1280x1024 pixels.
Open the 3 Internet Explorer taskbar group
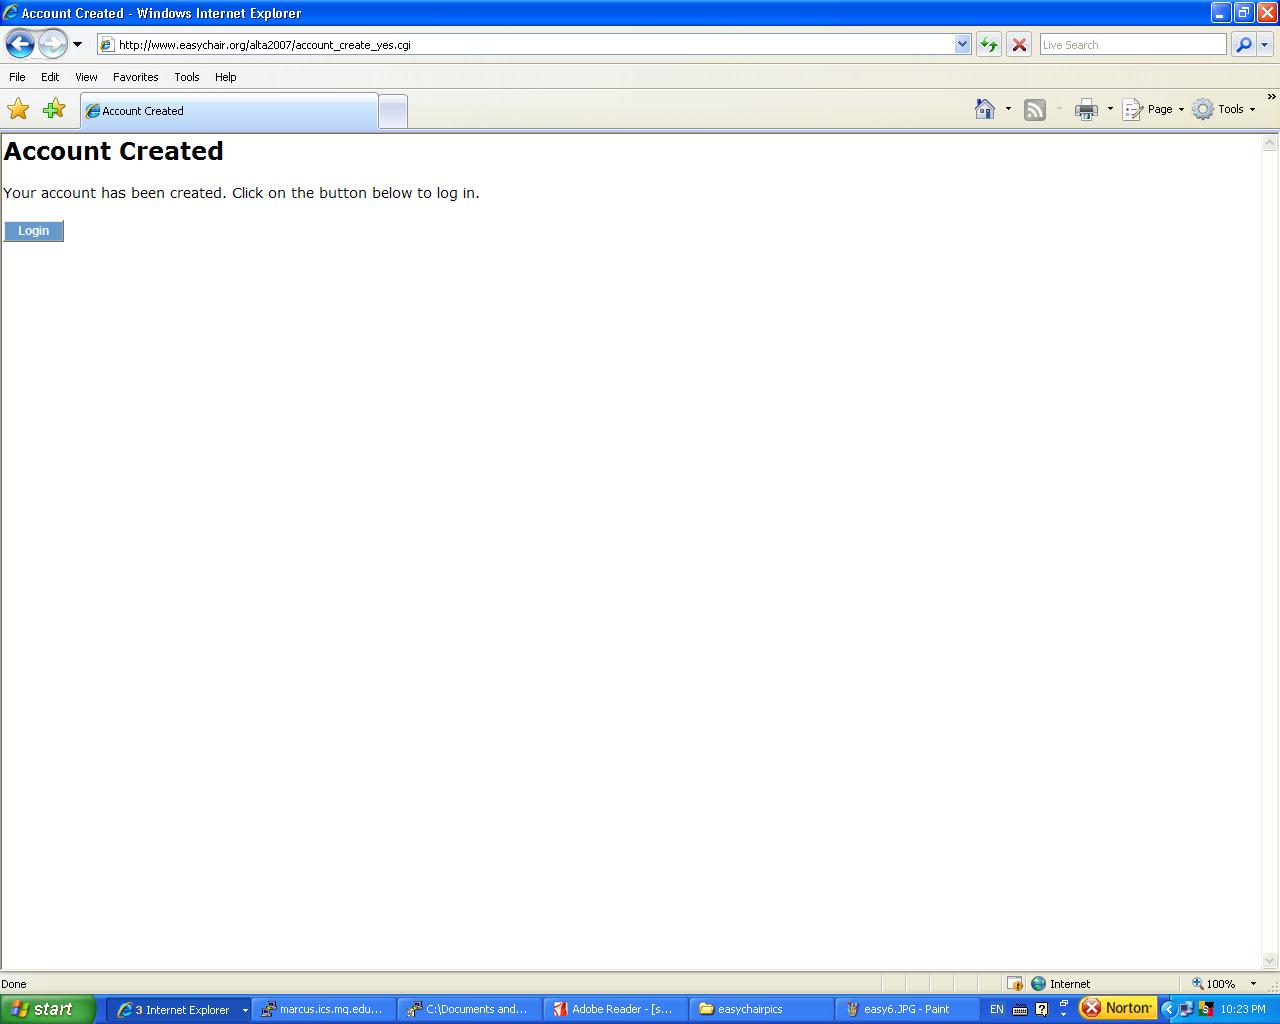pos(179,1009)
